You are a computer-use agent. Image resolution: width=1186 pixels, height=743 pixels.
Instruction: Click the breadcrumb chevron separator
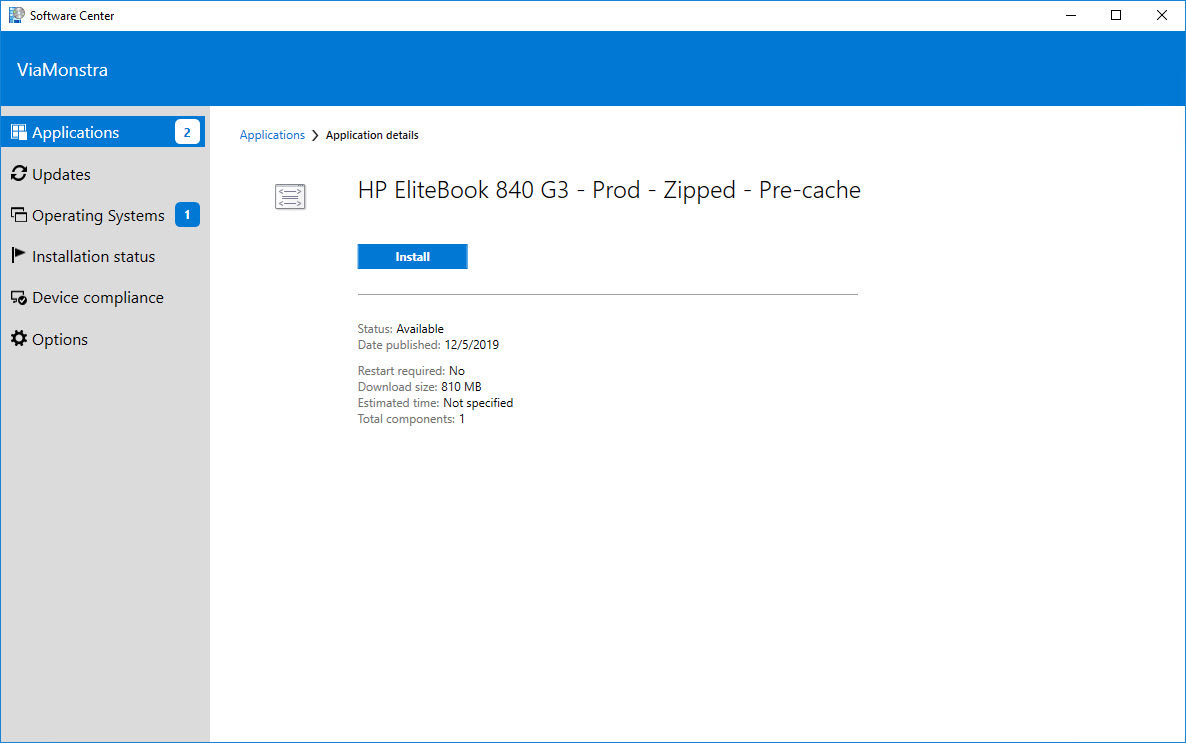coord(315,135)
